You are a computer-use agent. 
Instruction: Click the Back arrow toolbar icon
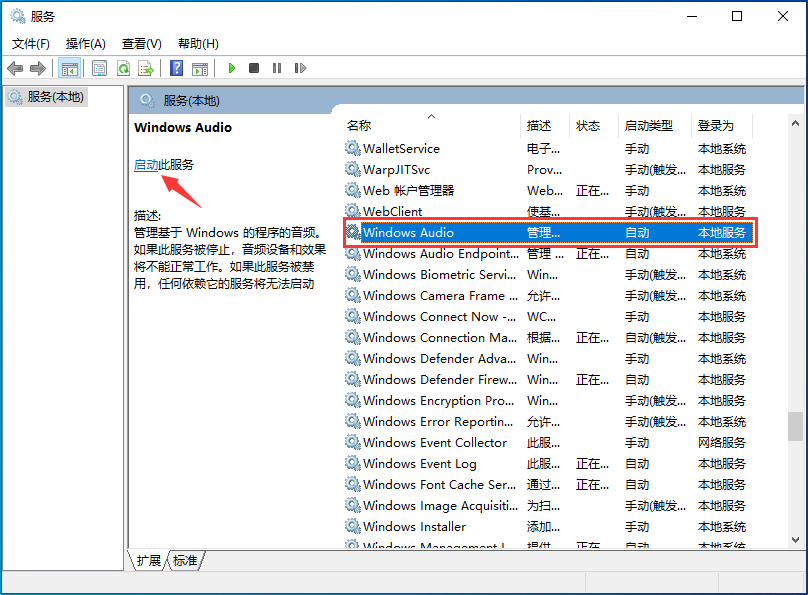point(15,68)
